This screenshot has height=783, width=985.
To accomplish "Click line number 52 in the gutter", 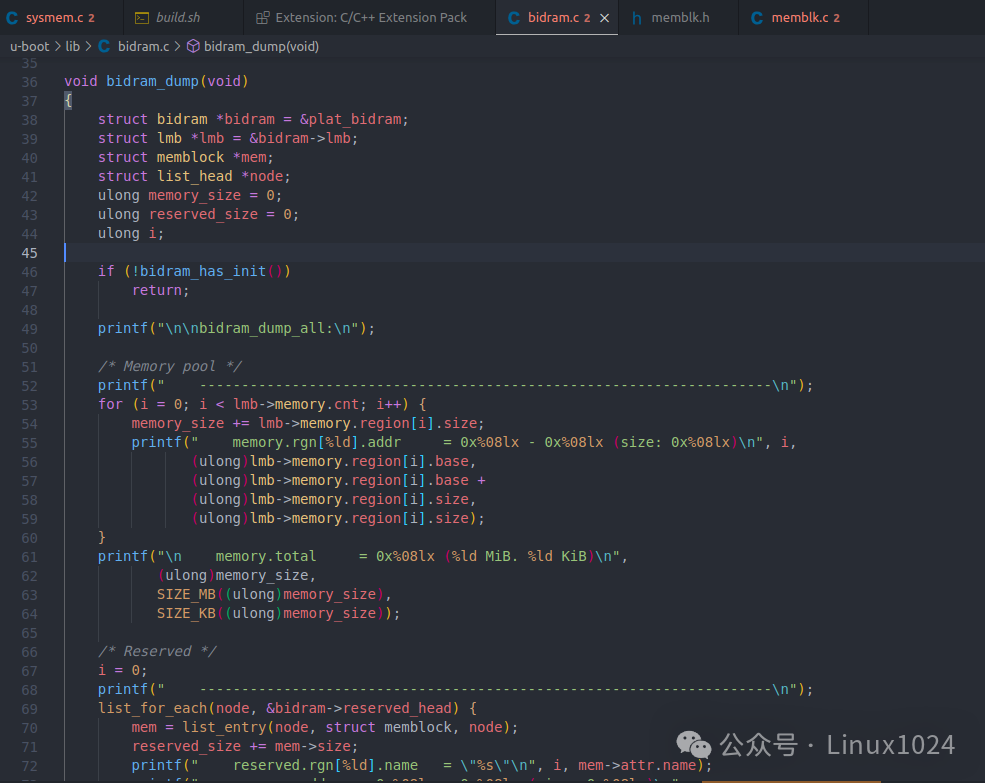I will [28, 386].
